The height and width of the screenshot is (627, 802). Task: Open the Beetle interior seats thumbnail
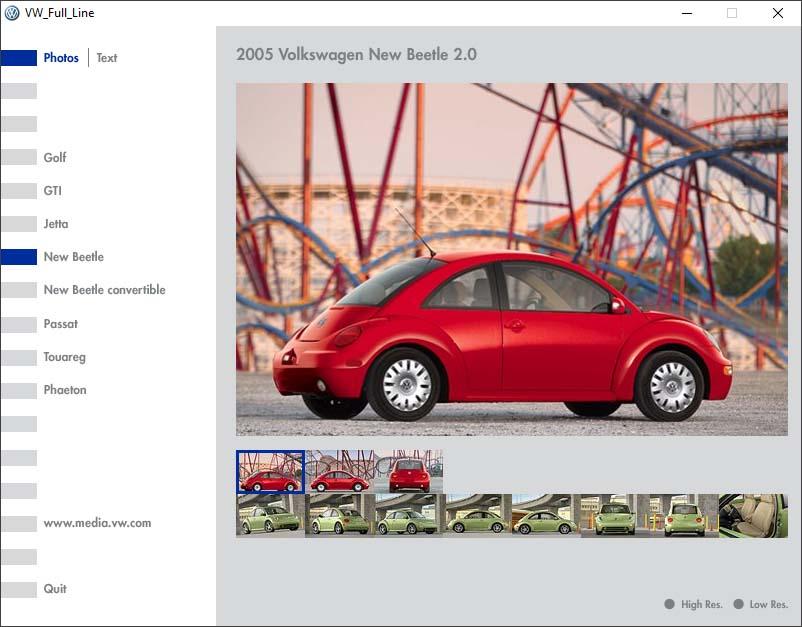(753, 516)
